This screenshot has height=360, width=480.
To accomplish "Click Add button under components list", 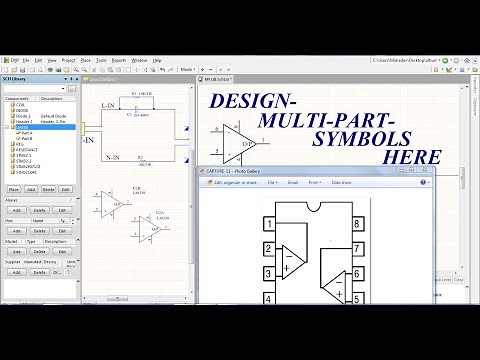I will (x=31, y=189).
